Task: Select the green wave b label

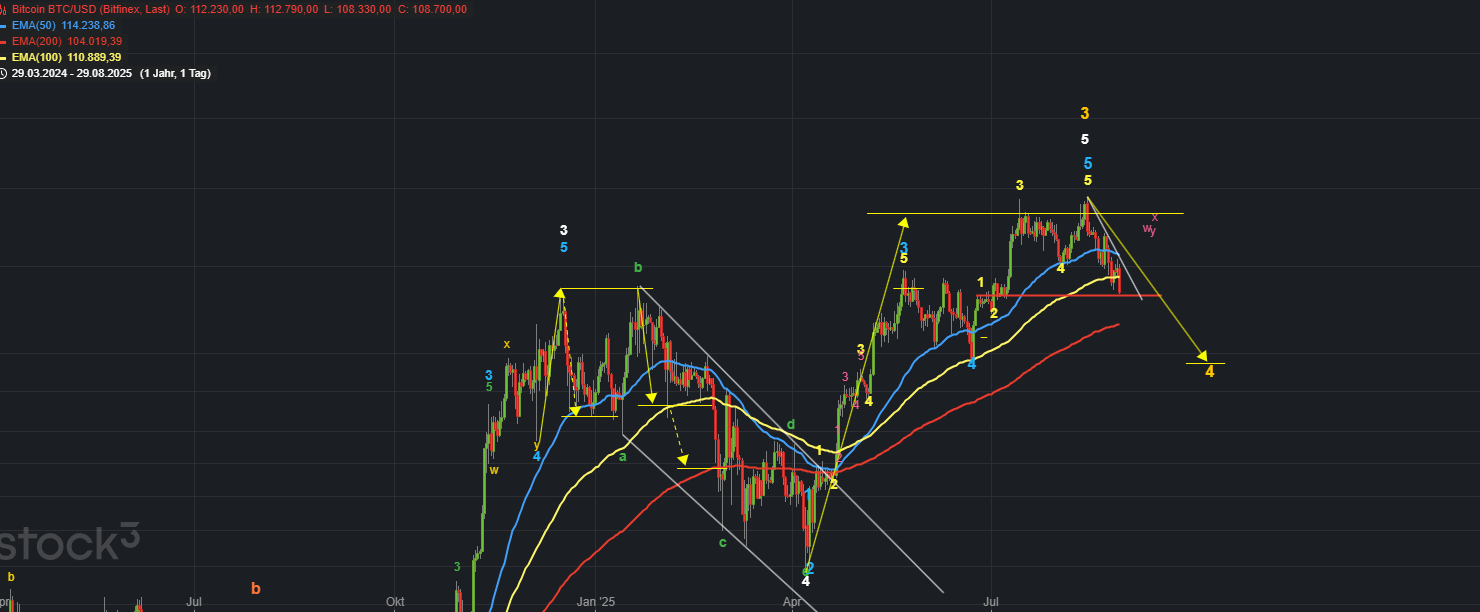Action: pos(638,267)
